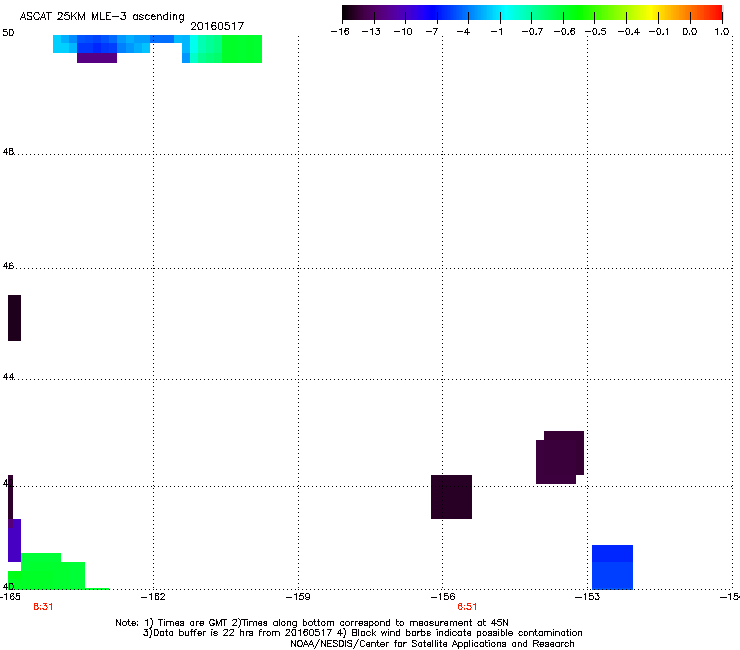
Task: Click the dark rectangle between latitudes 44 and 46
Action: click(x=14, y=318)
